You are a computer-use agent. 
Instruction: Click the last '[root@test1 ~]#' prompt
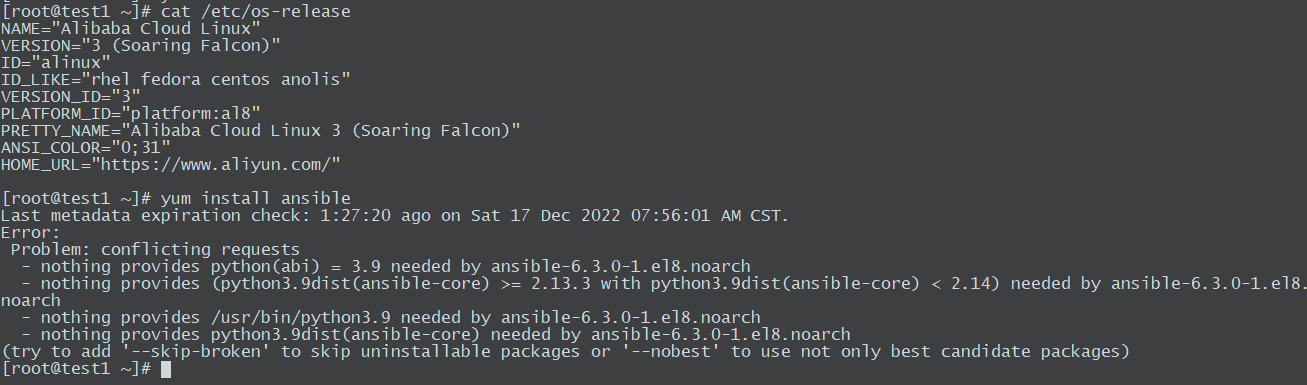tap(75, 370)
